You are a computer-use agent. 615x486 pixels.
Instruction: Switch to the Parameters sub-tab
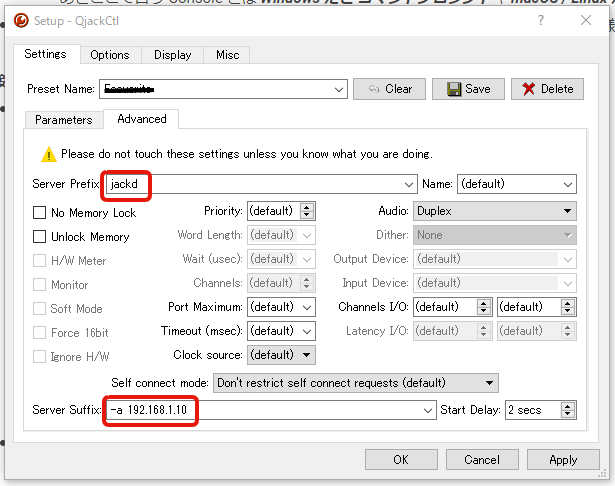tap(64, 120)
